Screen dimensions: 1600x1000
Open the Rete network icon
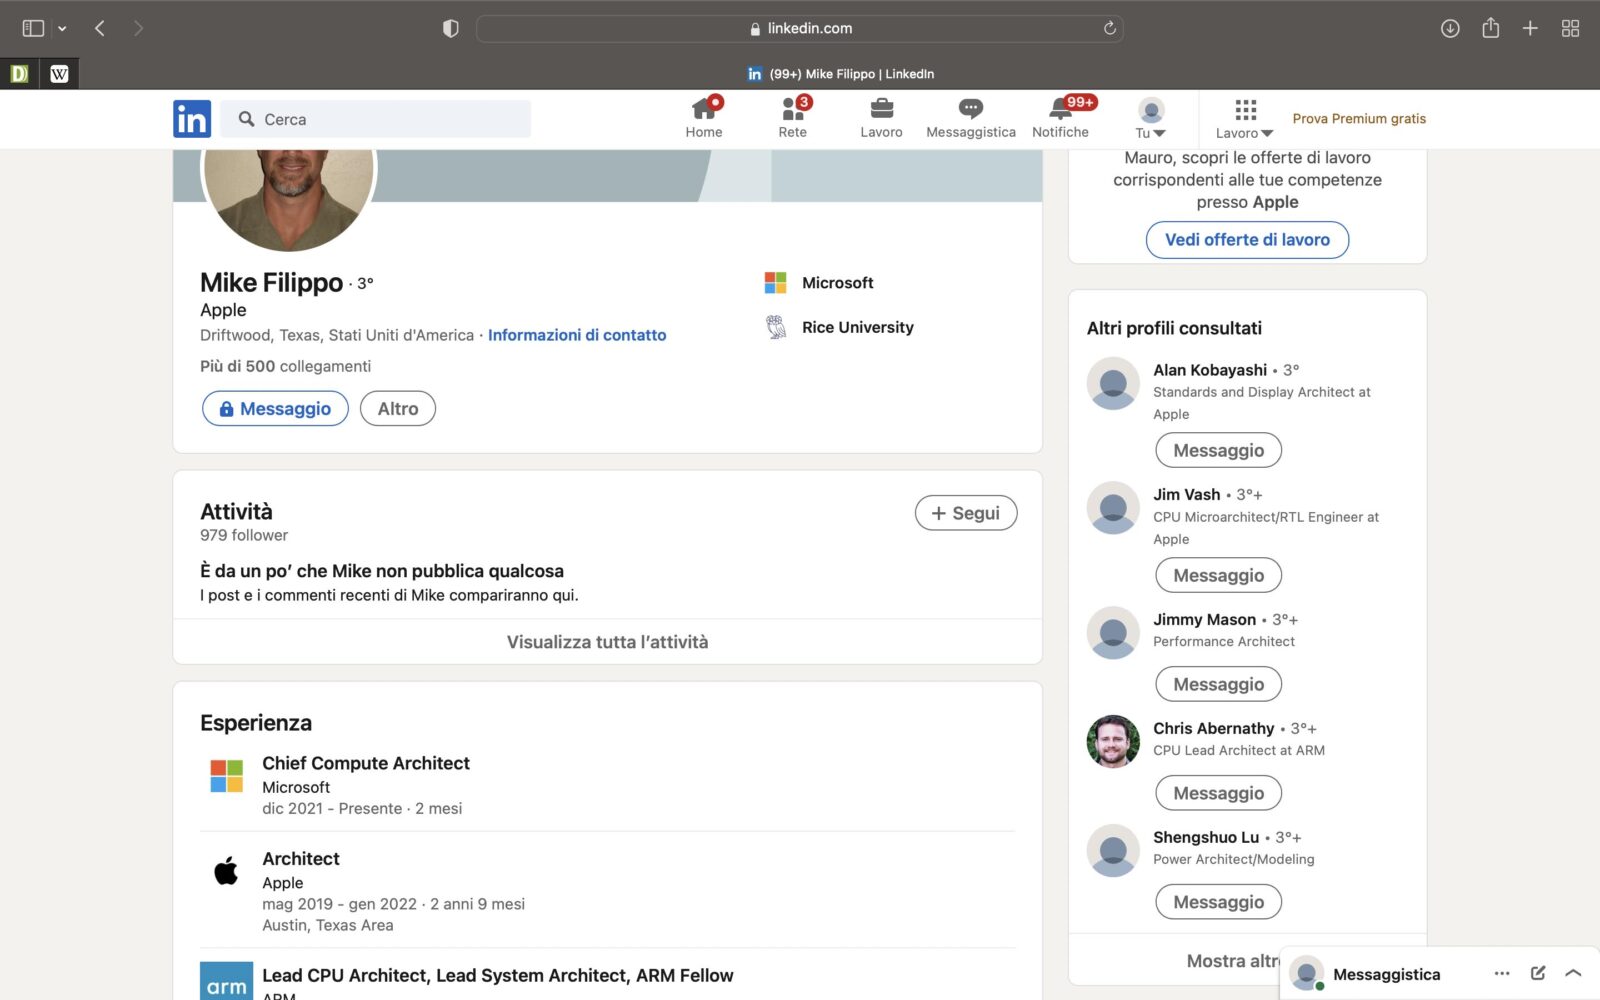[x=793, y=118]
